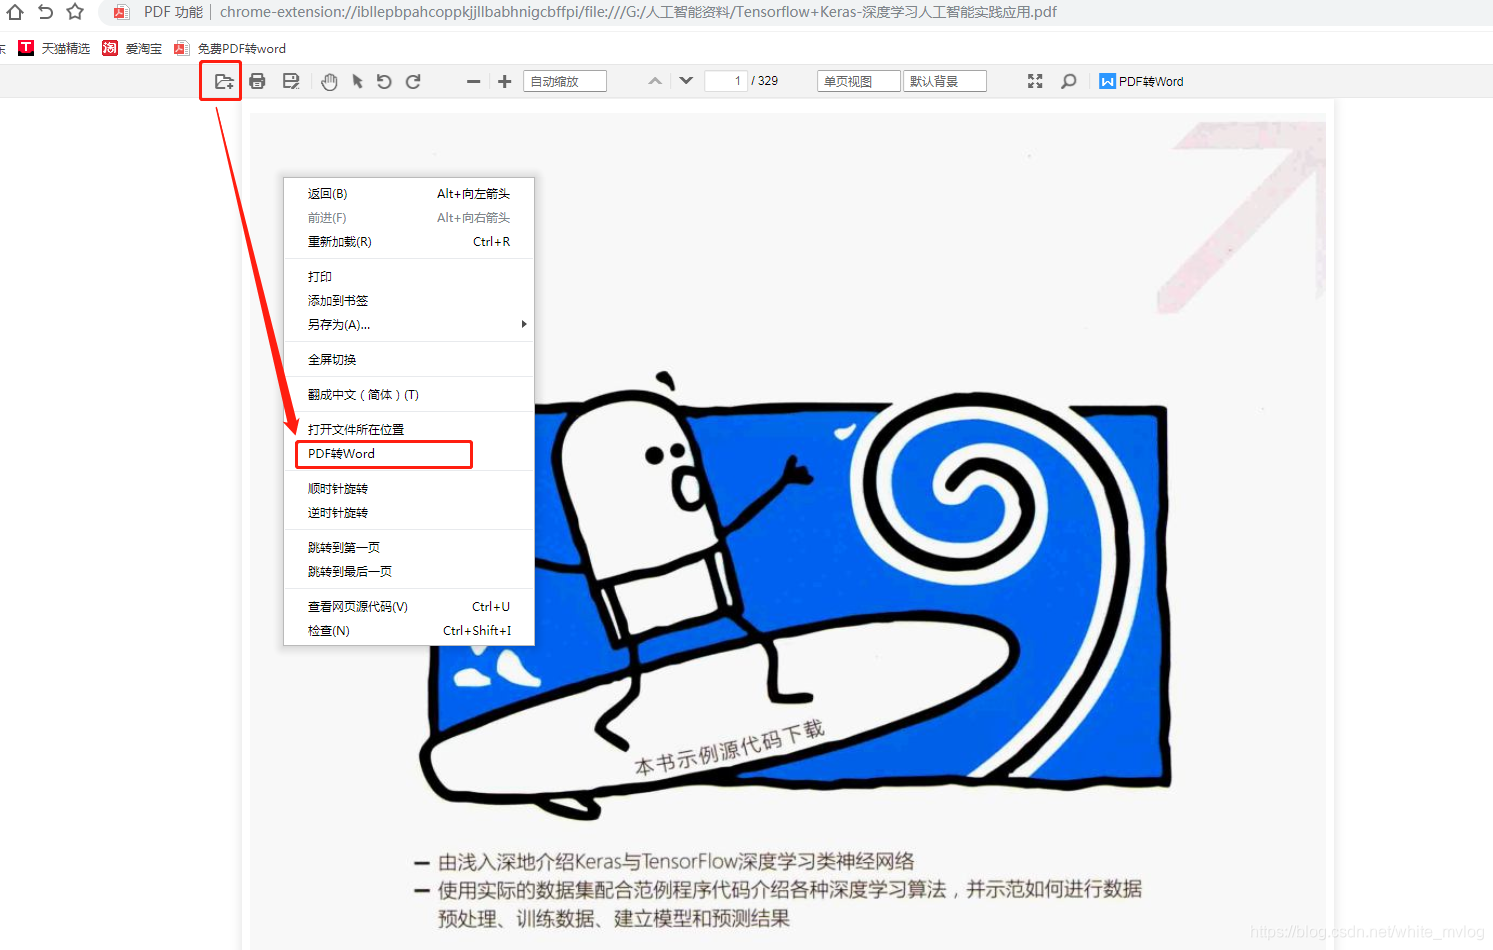Click the address bar URL
Image resolution: width=1493 pixels, height=950 pixels.
pyautogui.click(x=638, y=12)
